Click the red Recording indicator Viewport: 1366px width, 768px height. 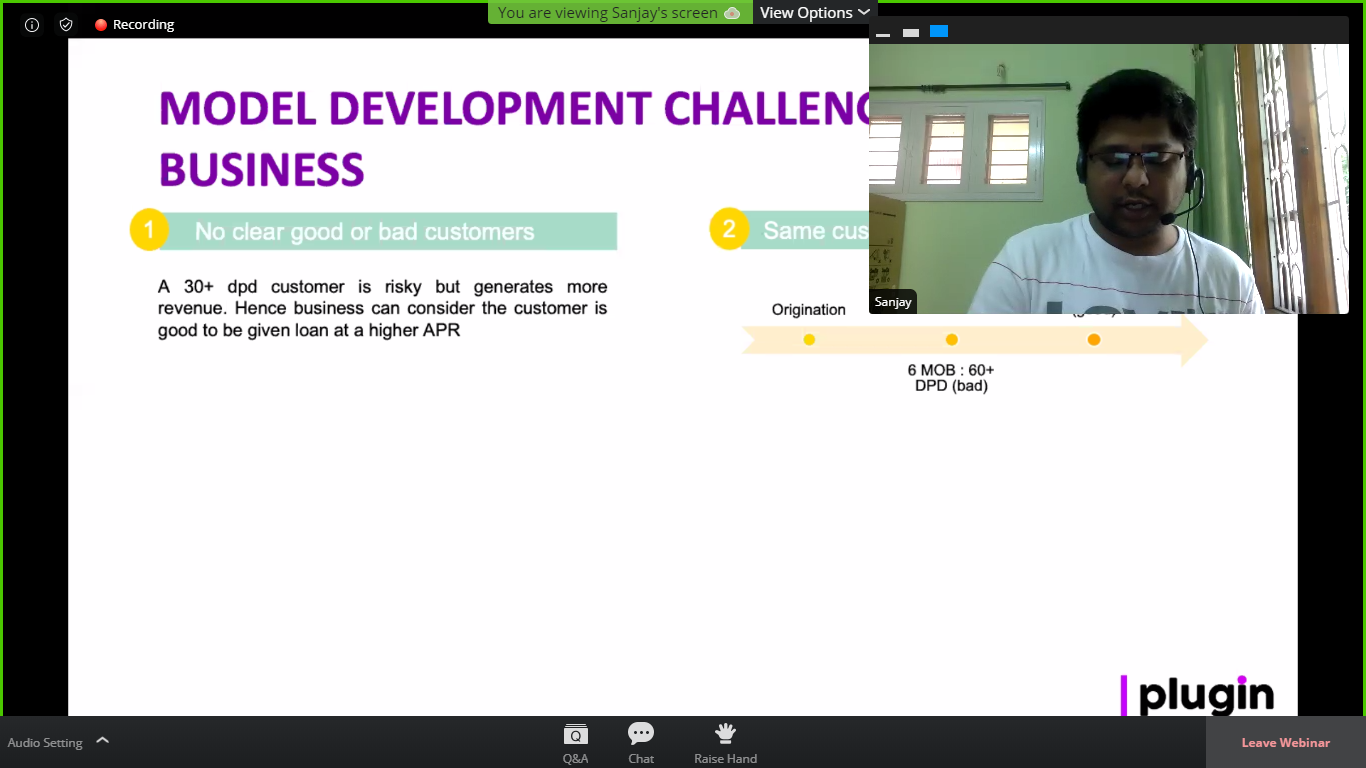[x=134, y=25]
